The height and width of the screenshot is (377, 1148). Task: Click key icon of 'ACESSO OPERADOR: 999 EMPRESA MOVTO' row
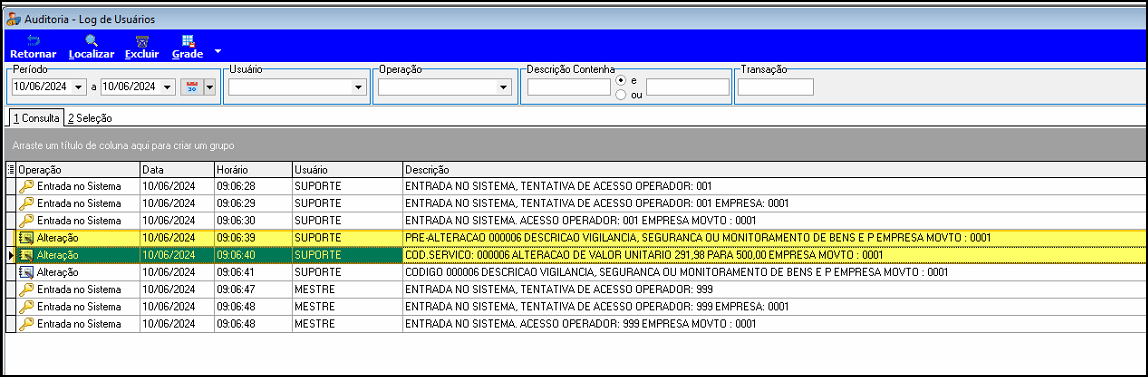click(x=26, y=324)
